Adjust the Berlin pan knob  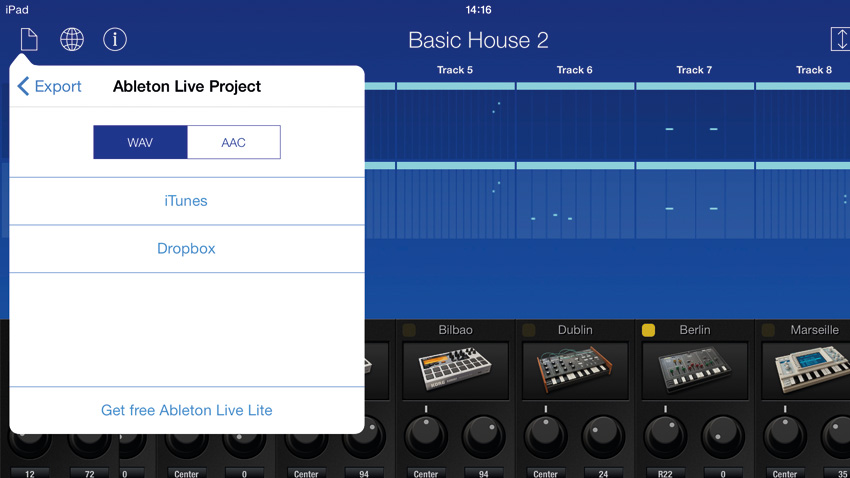pyautogui.click(x=666, y=435)
